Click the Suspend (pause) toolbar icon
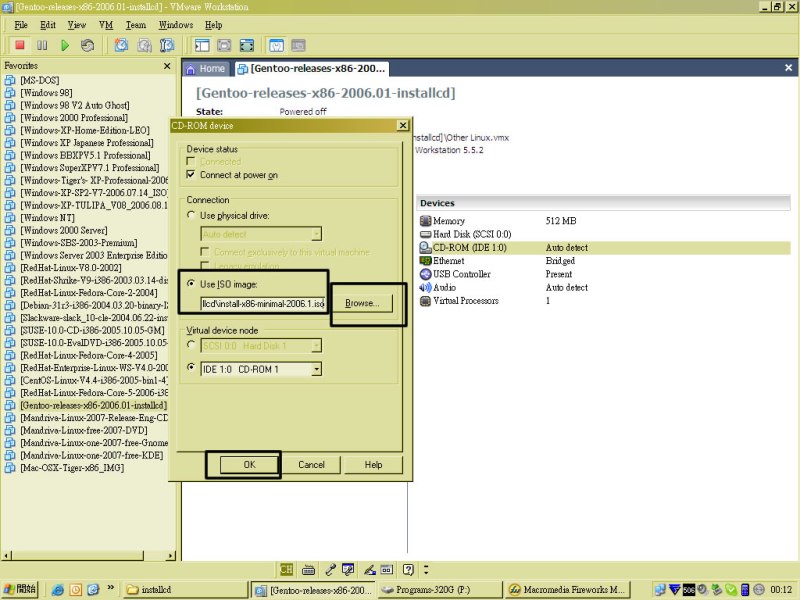The height and width of the screenshot is (600, 800). pos(42,45)
